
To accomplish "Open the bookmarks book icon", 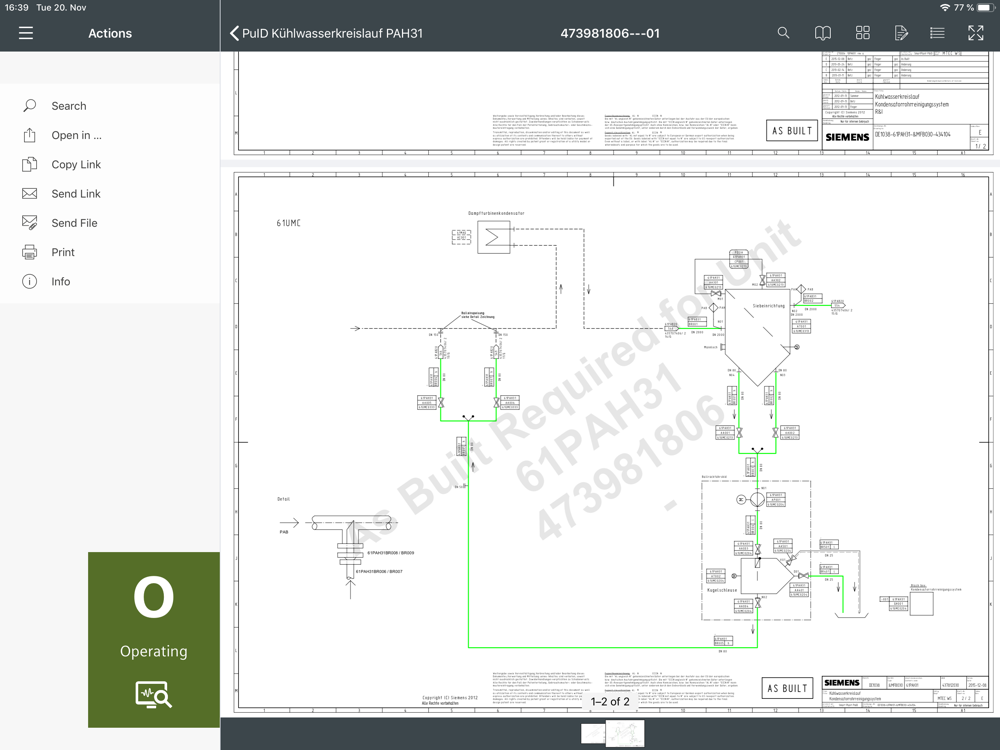I will coord(823,33).
